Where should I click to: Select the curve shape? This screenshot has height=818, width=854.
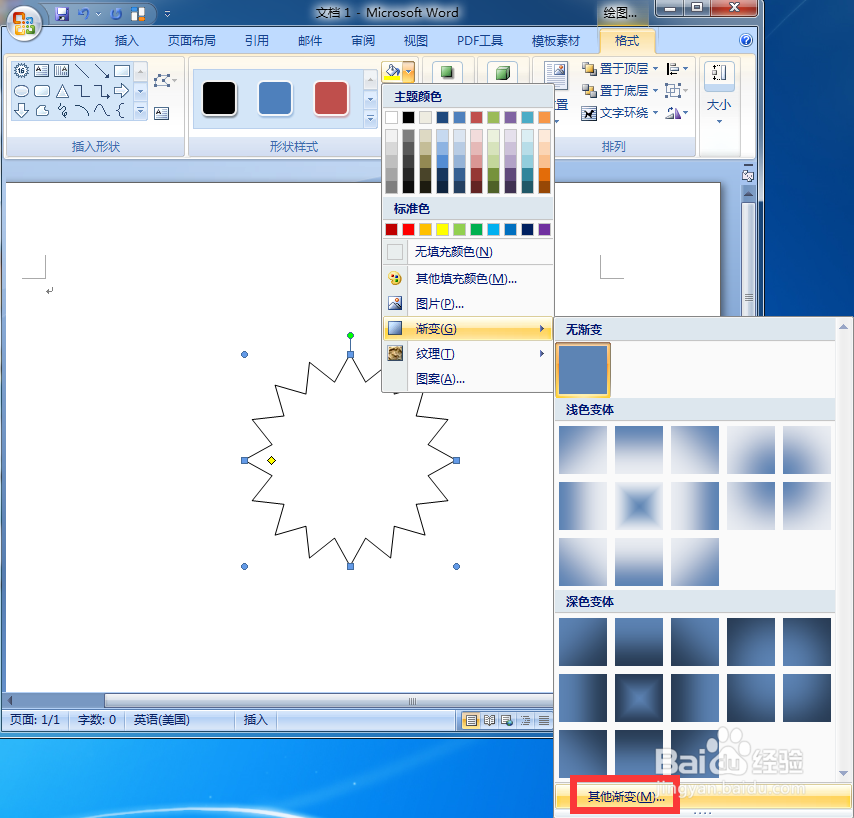pos(102,111)
